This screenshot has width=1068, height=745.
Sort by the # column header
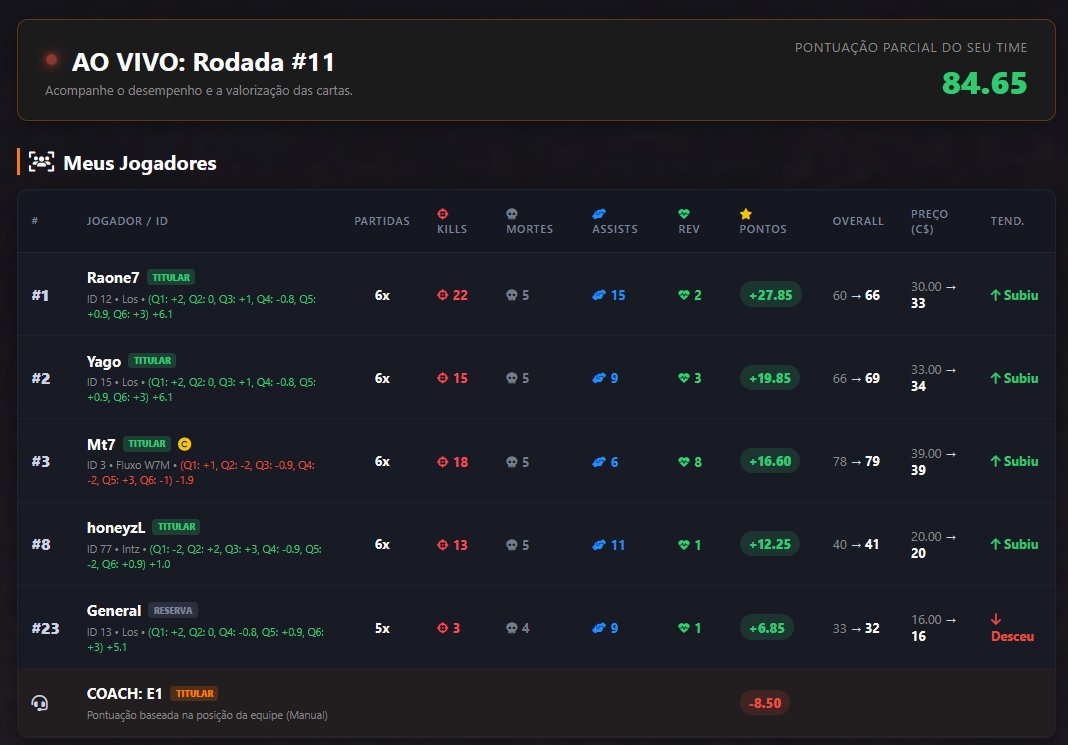(x=35, y=221)
